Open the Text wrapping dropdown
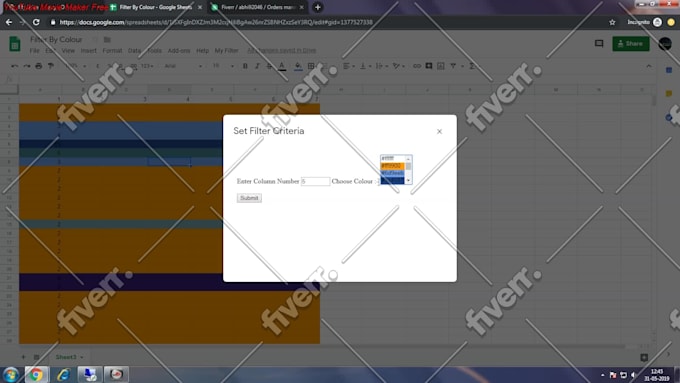 [382, 66]
